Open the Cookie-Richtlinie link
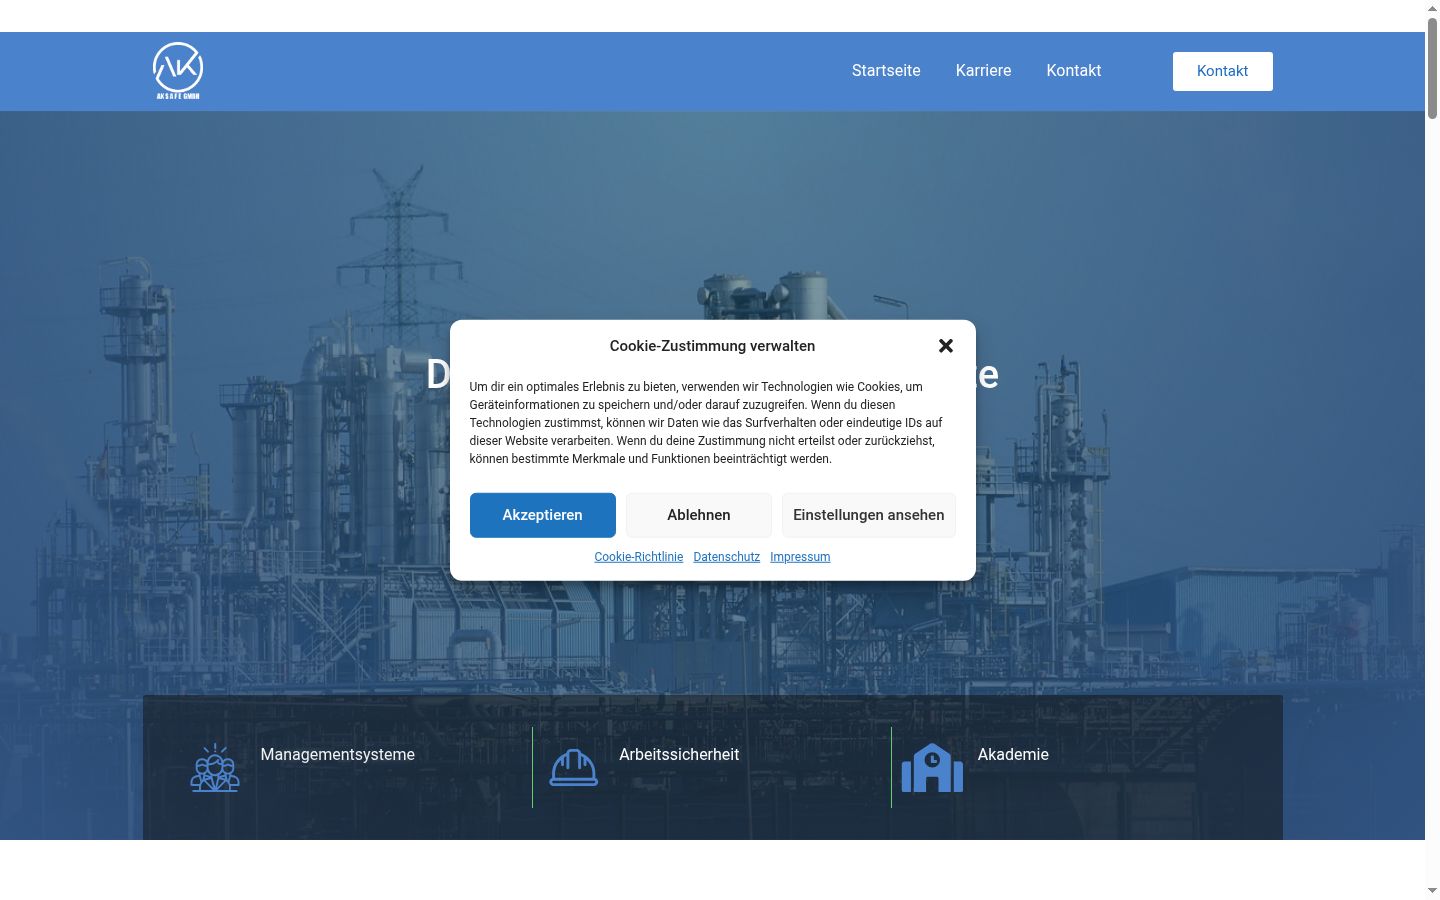 (x=639, y=557)
